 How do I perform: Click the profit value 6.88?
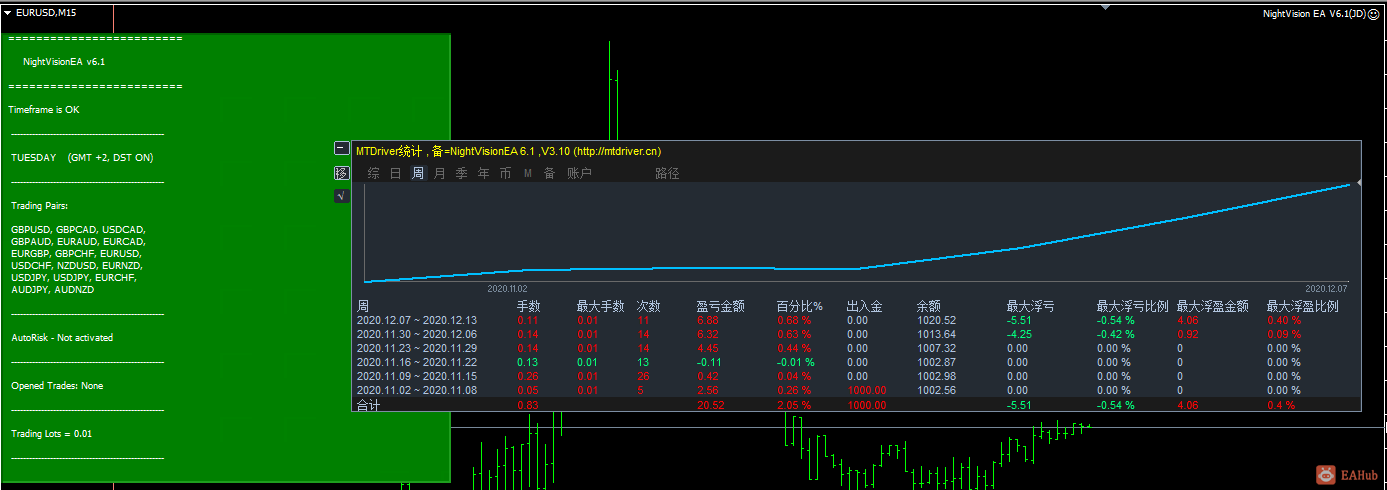click(x=708, y=320)
